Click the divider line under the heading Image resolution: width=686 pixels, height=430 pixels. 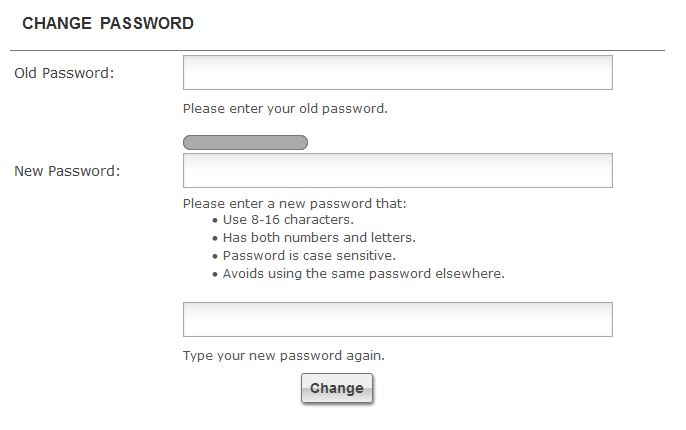(x=337, y=50)
